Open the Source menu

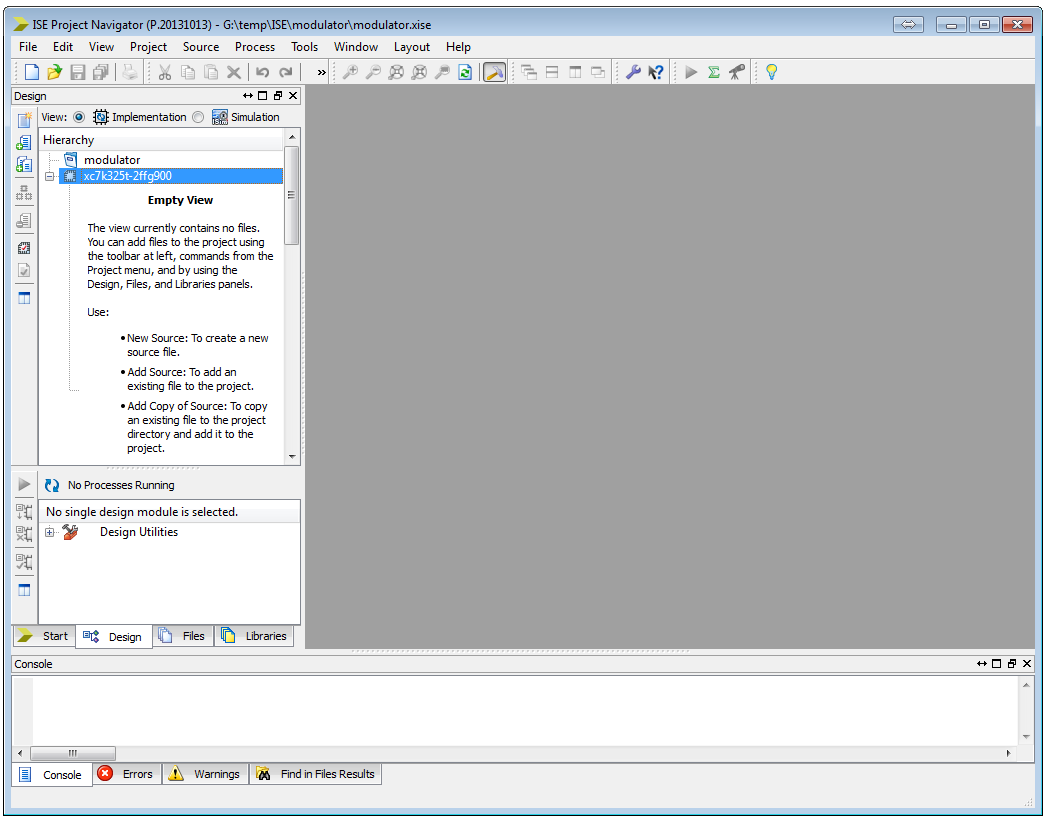[x=201, y=47]
